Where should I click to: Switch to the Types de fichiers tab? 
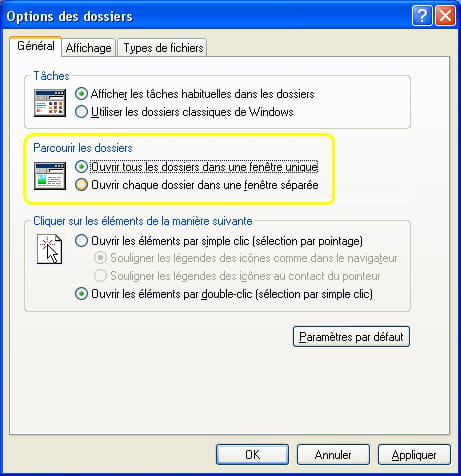pos(163,48)
